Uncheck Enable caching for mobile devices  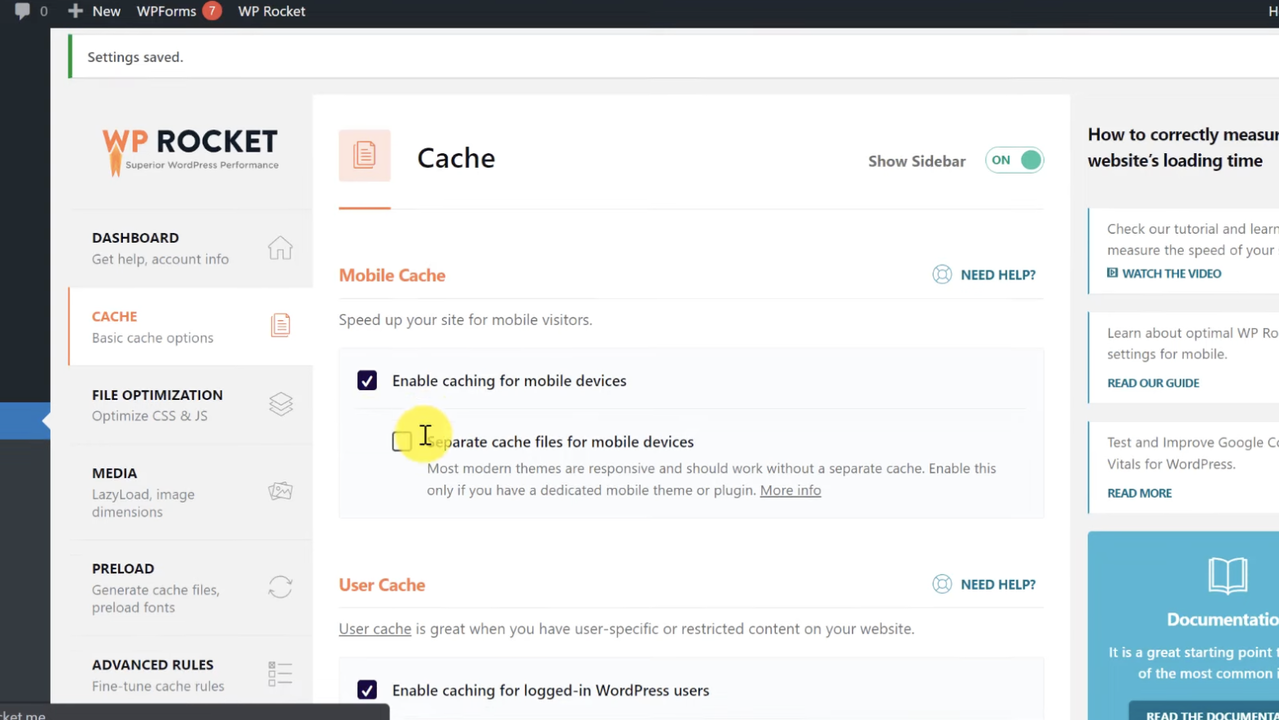[367, 381]
